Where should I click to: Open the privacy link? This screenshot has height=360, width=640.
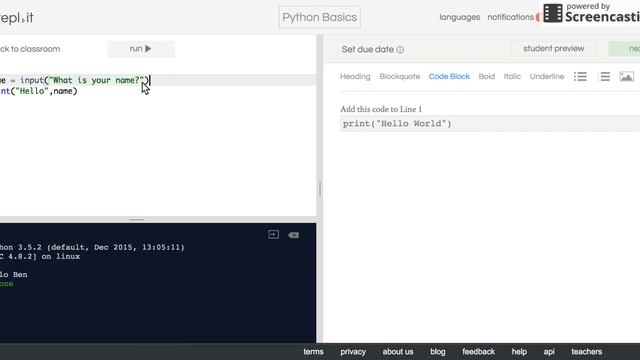pyautogui.click(x=353, y=351)
